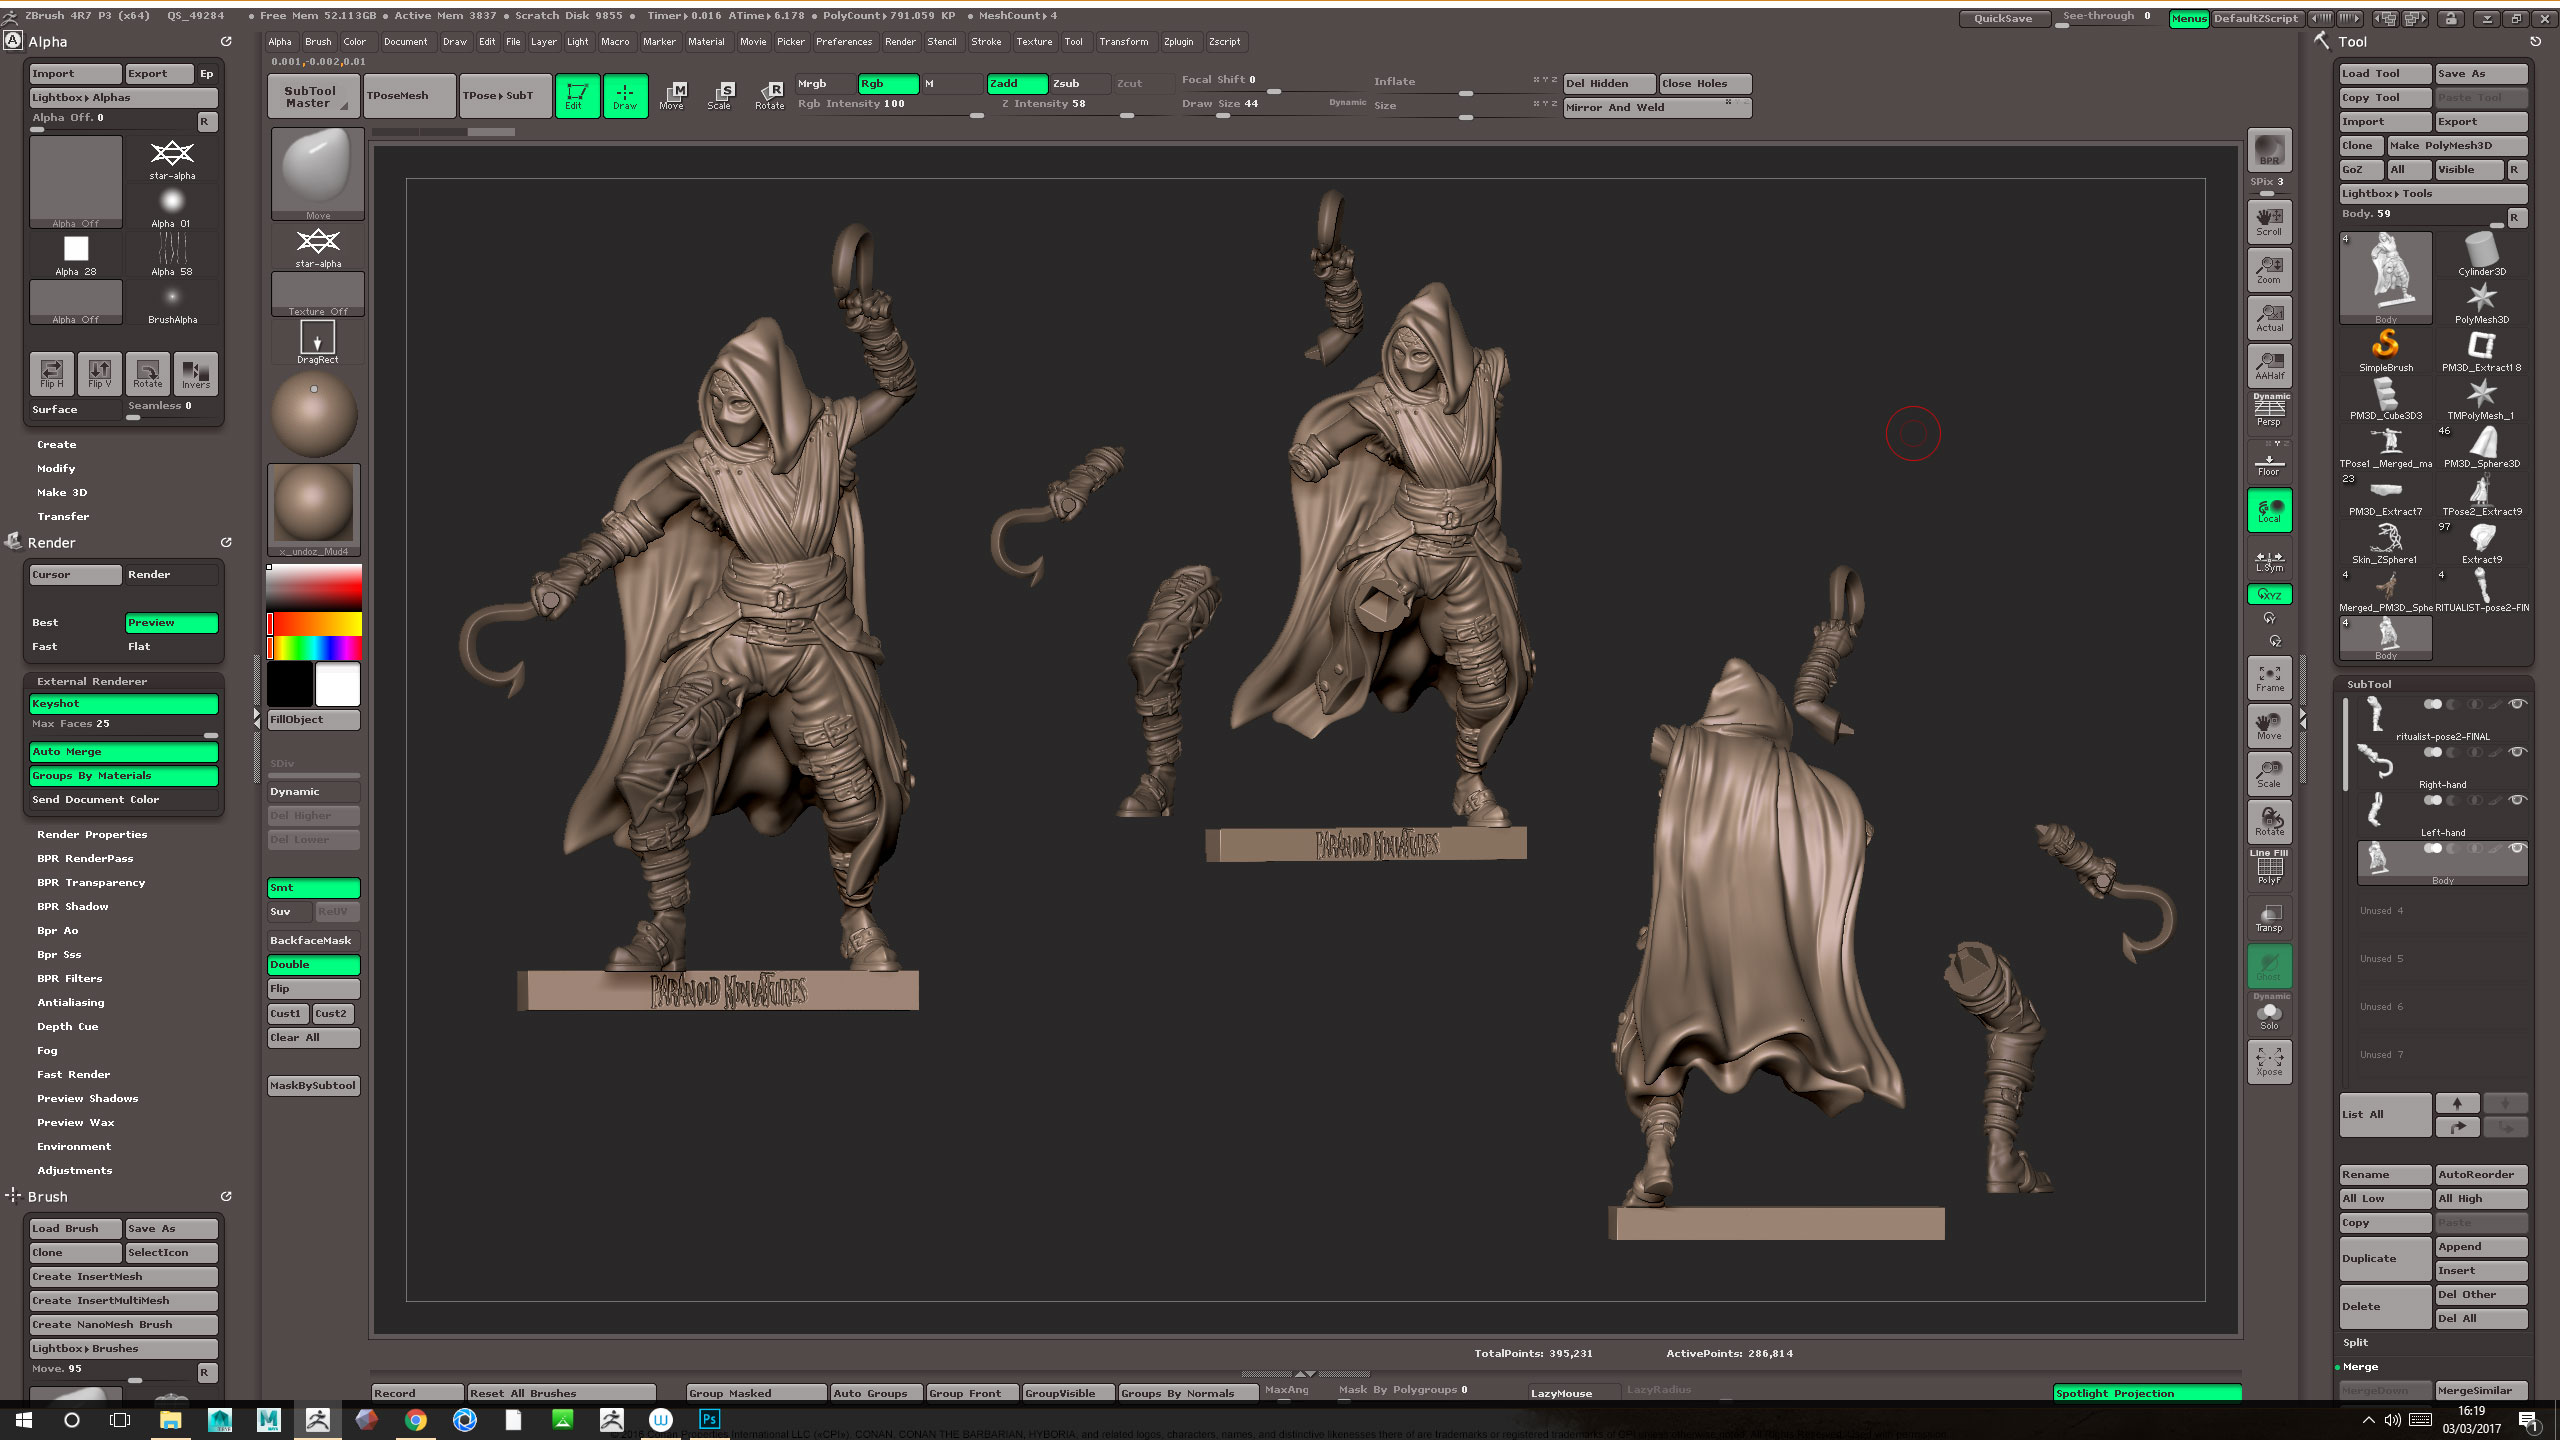2560x1440 pixels.
Task: Select Rotate mode in top shelf
Action: pyautogui.click(x=769, y=96)
